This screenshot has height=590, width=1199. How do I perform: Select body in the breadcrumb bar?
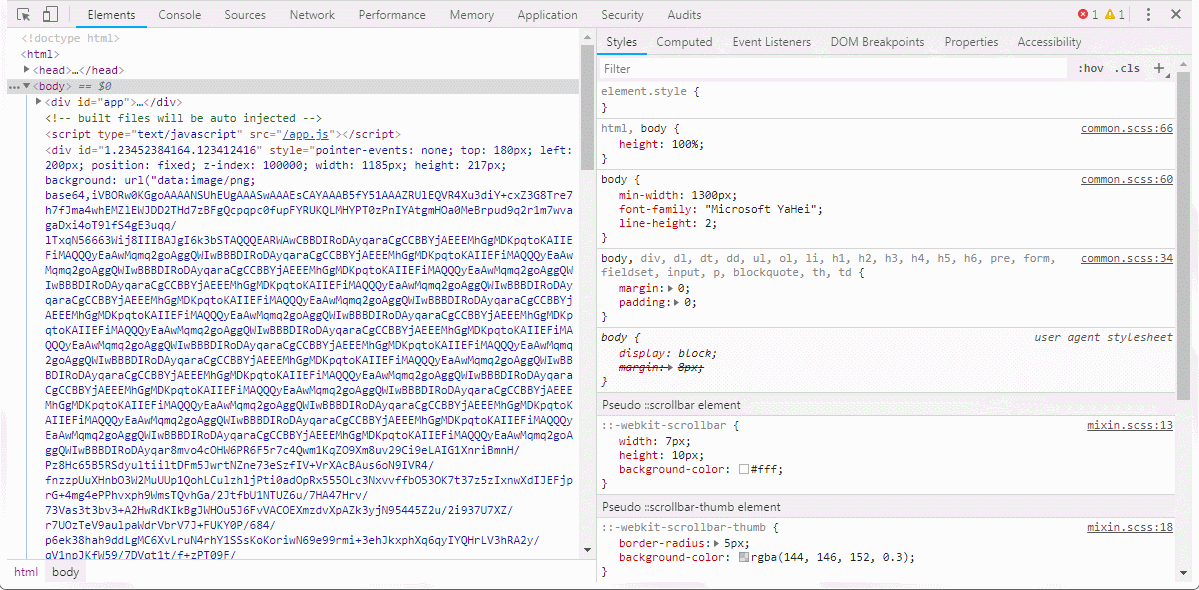pos(66,572)
